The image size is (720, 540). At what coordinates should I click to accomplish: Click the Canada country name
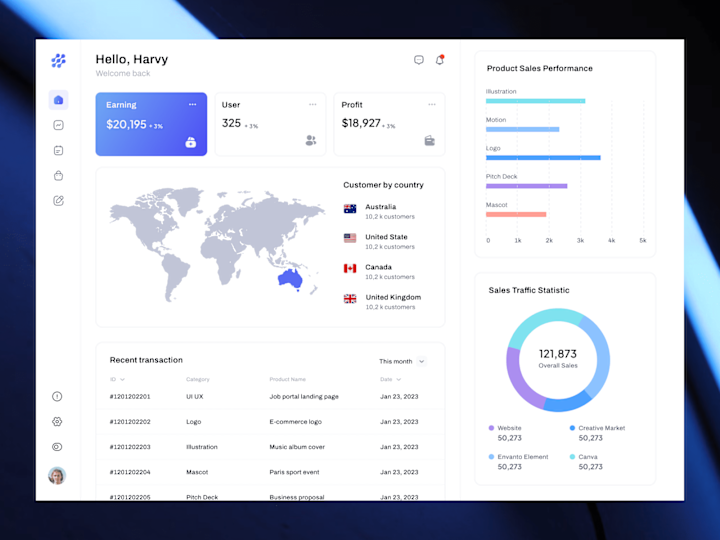pyautogui.click(x=378, y=267)
